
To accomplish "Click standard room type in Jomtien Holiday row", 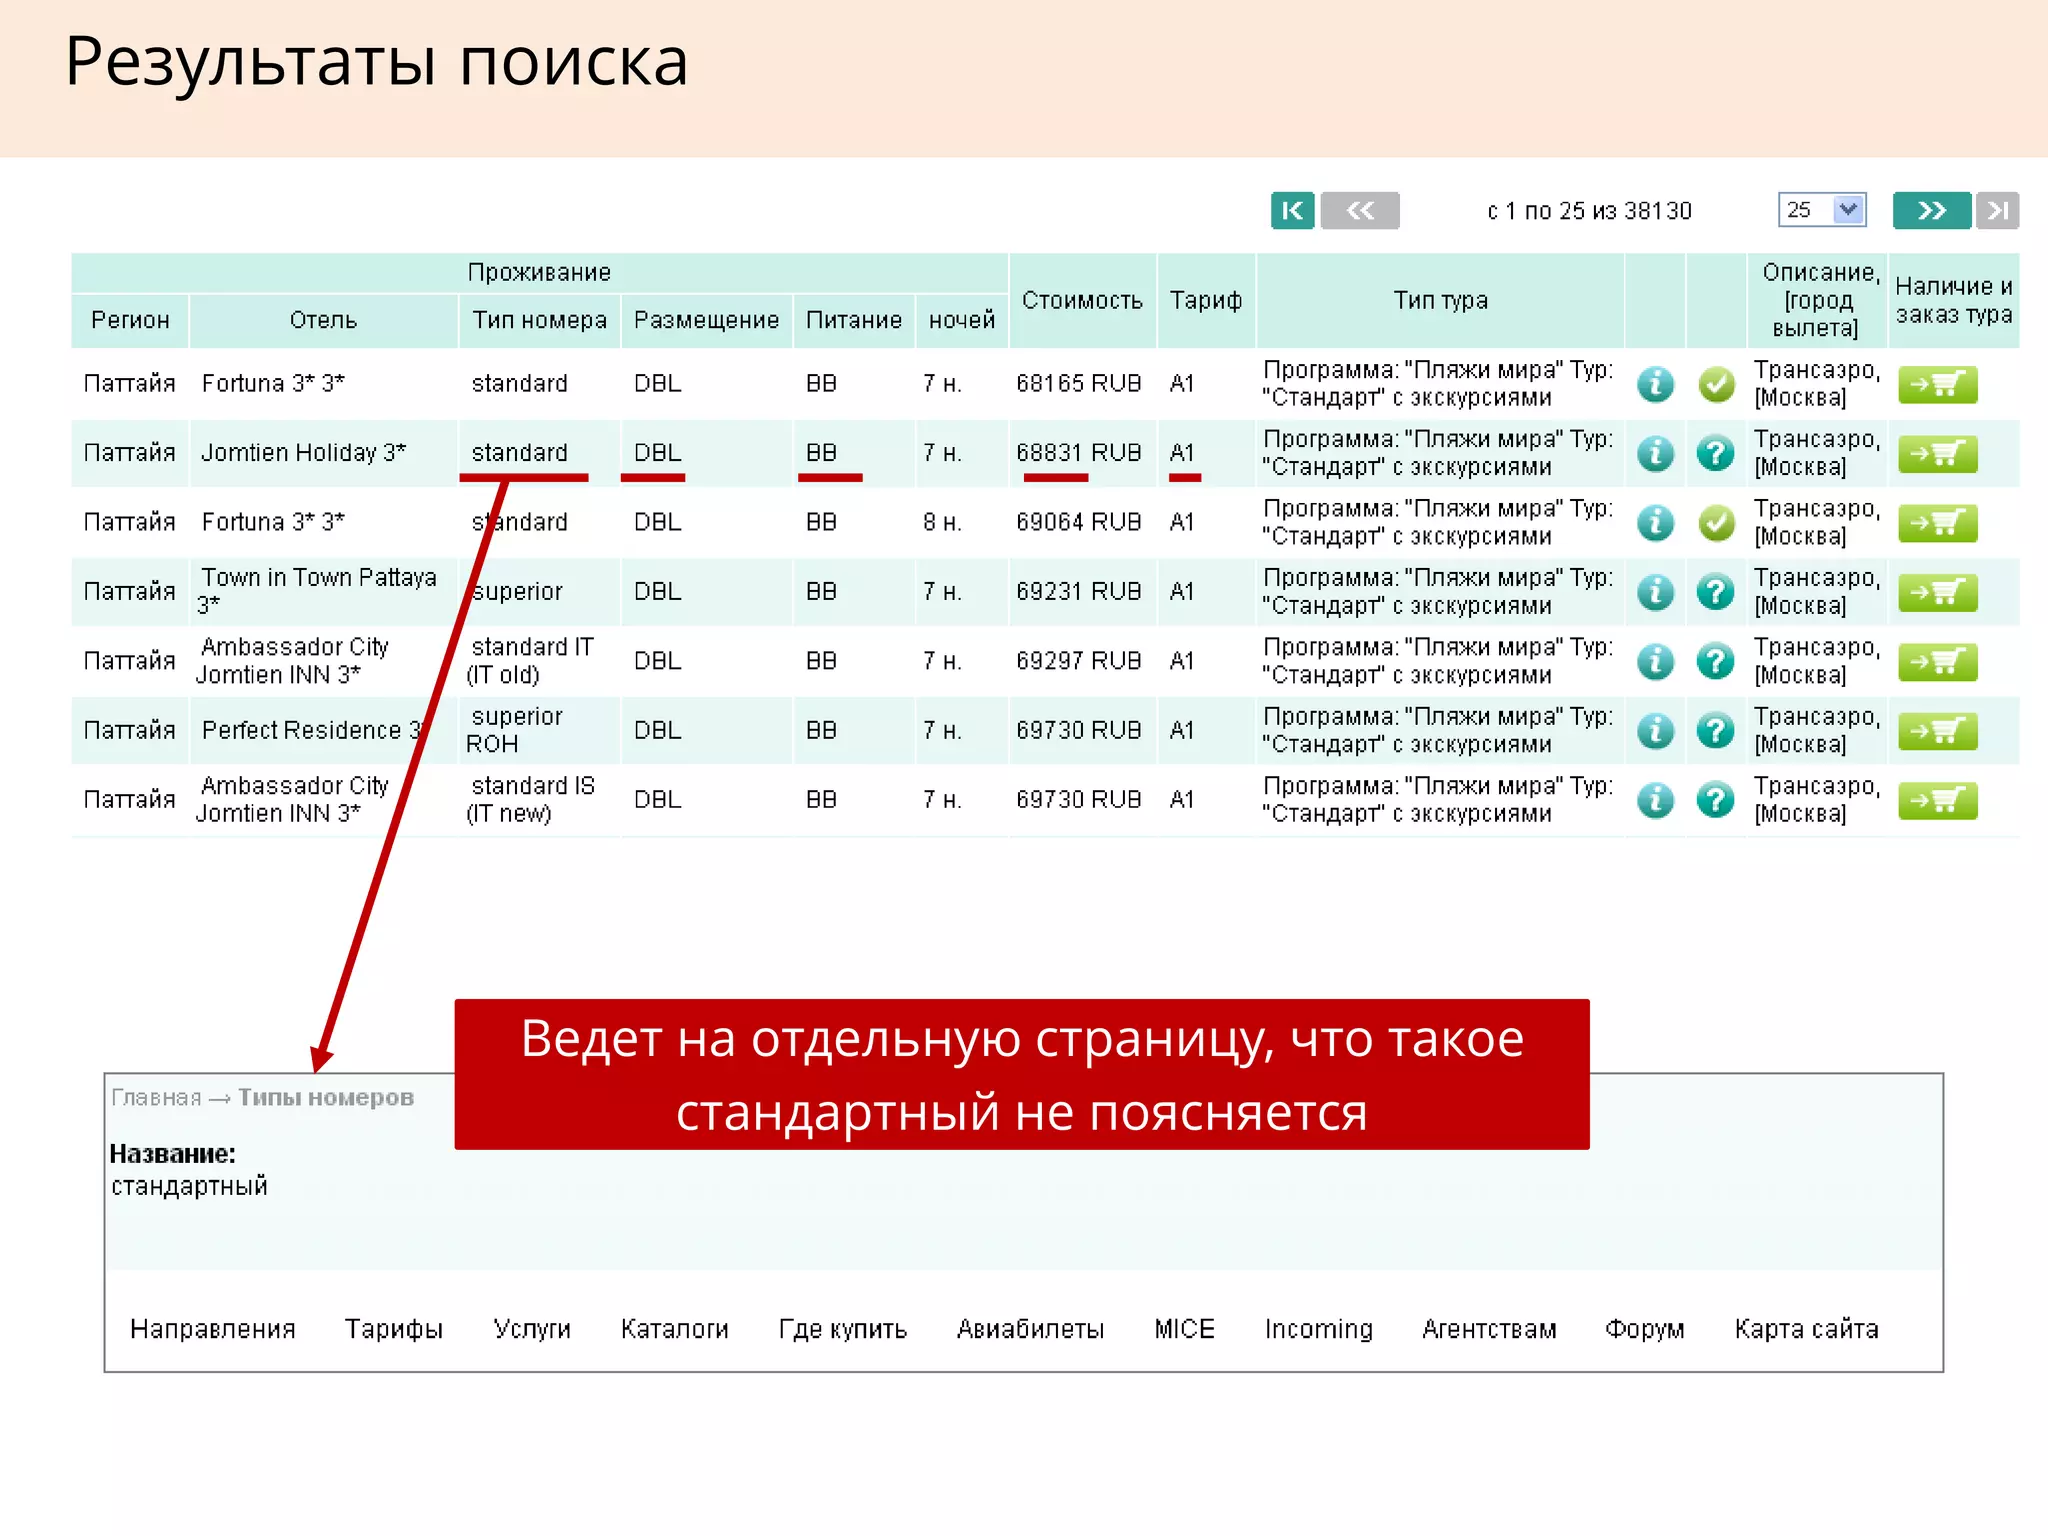I will pos(520,453).
